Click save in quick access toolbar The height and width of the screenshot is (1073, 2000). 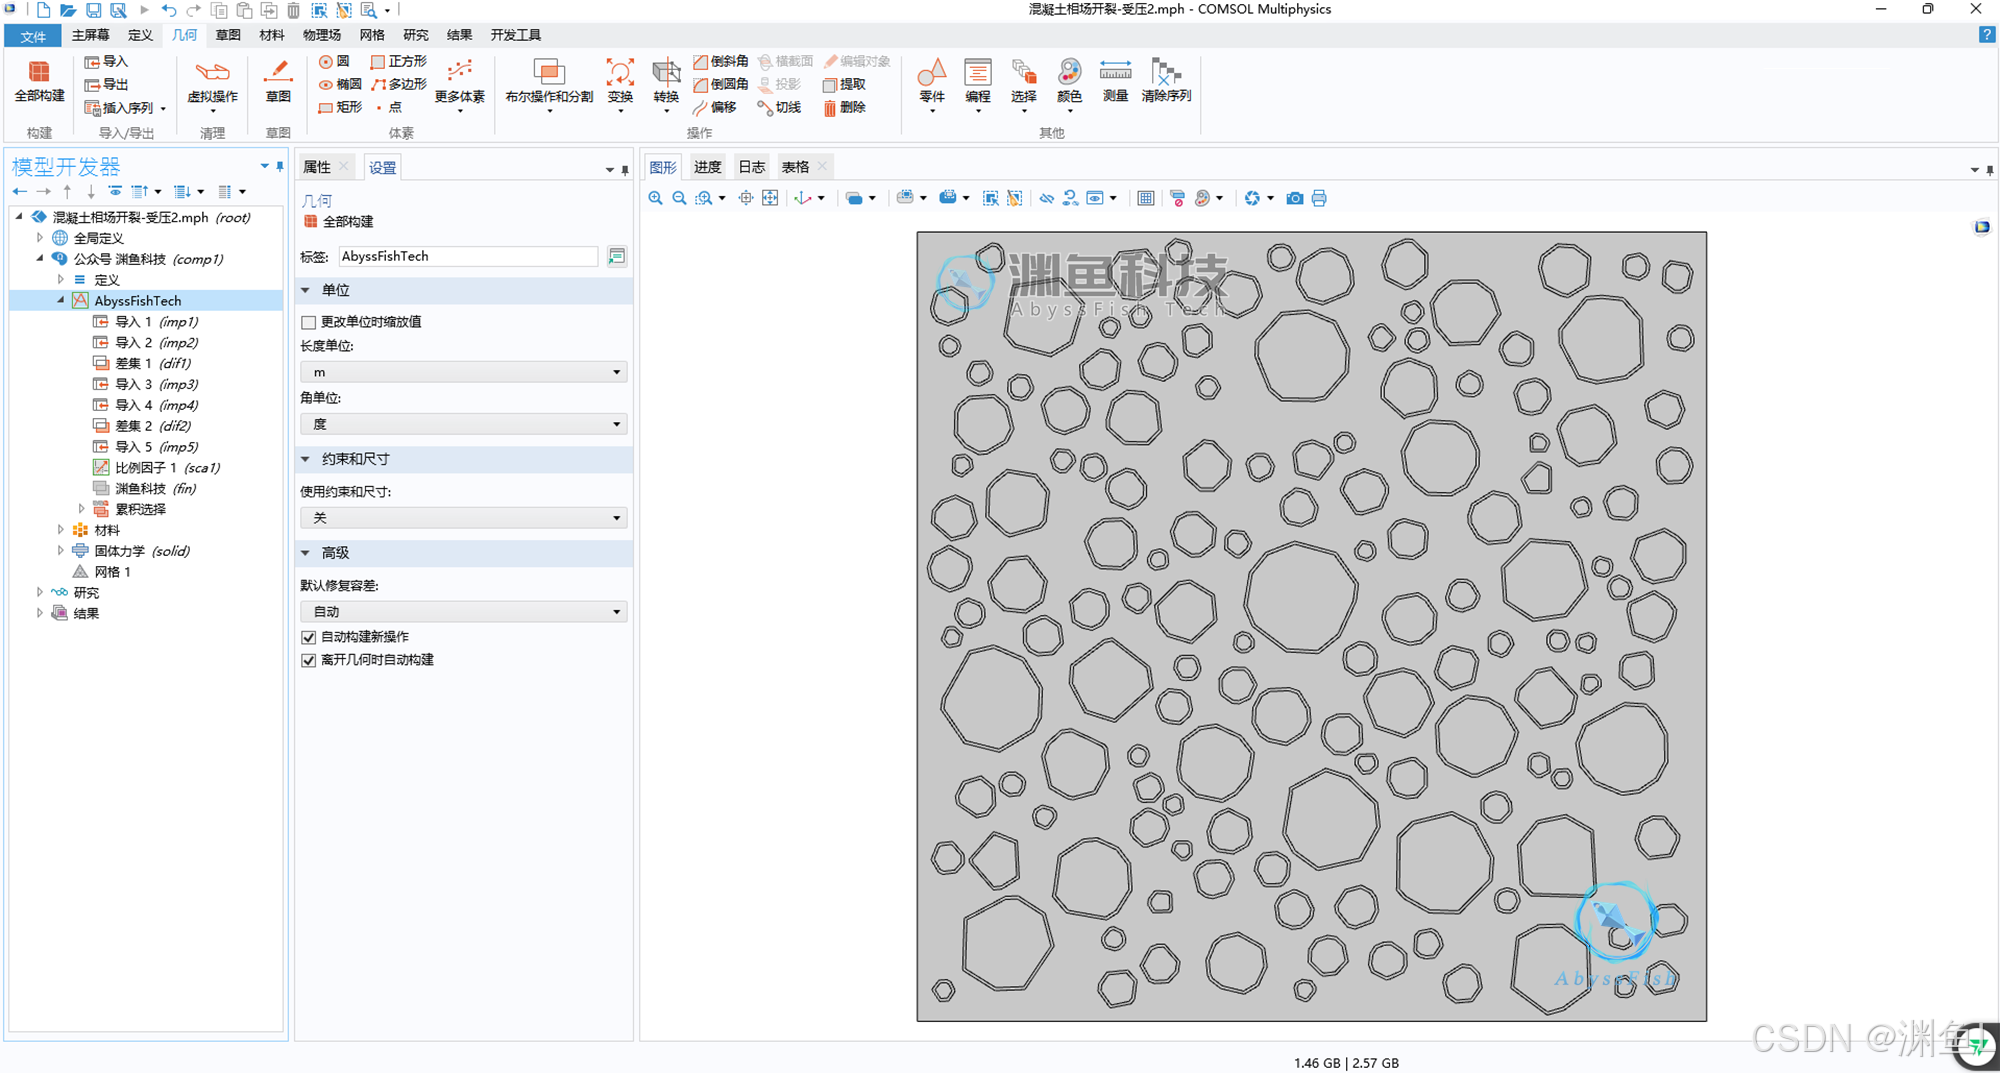[93, 10]
